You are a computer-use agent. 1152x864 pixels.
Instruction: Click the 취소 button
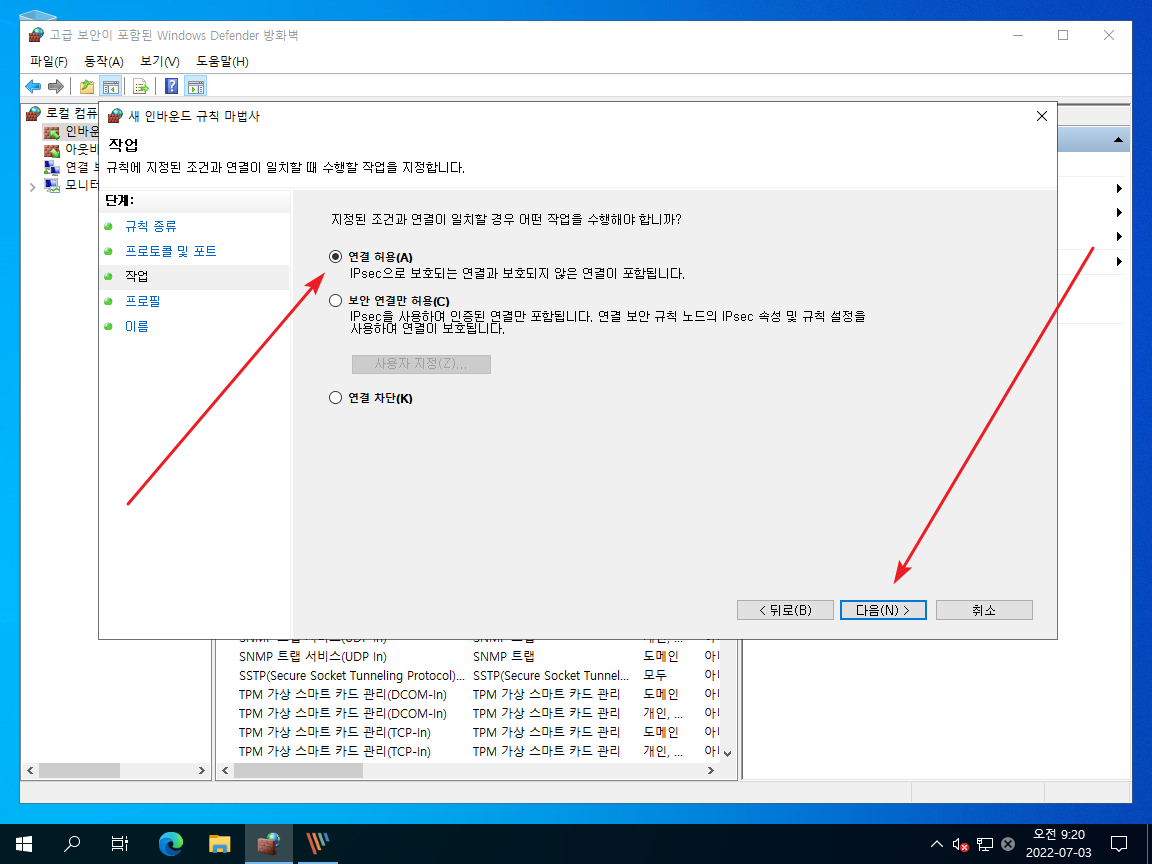(x=984, y=610)
